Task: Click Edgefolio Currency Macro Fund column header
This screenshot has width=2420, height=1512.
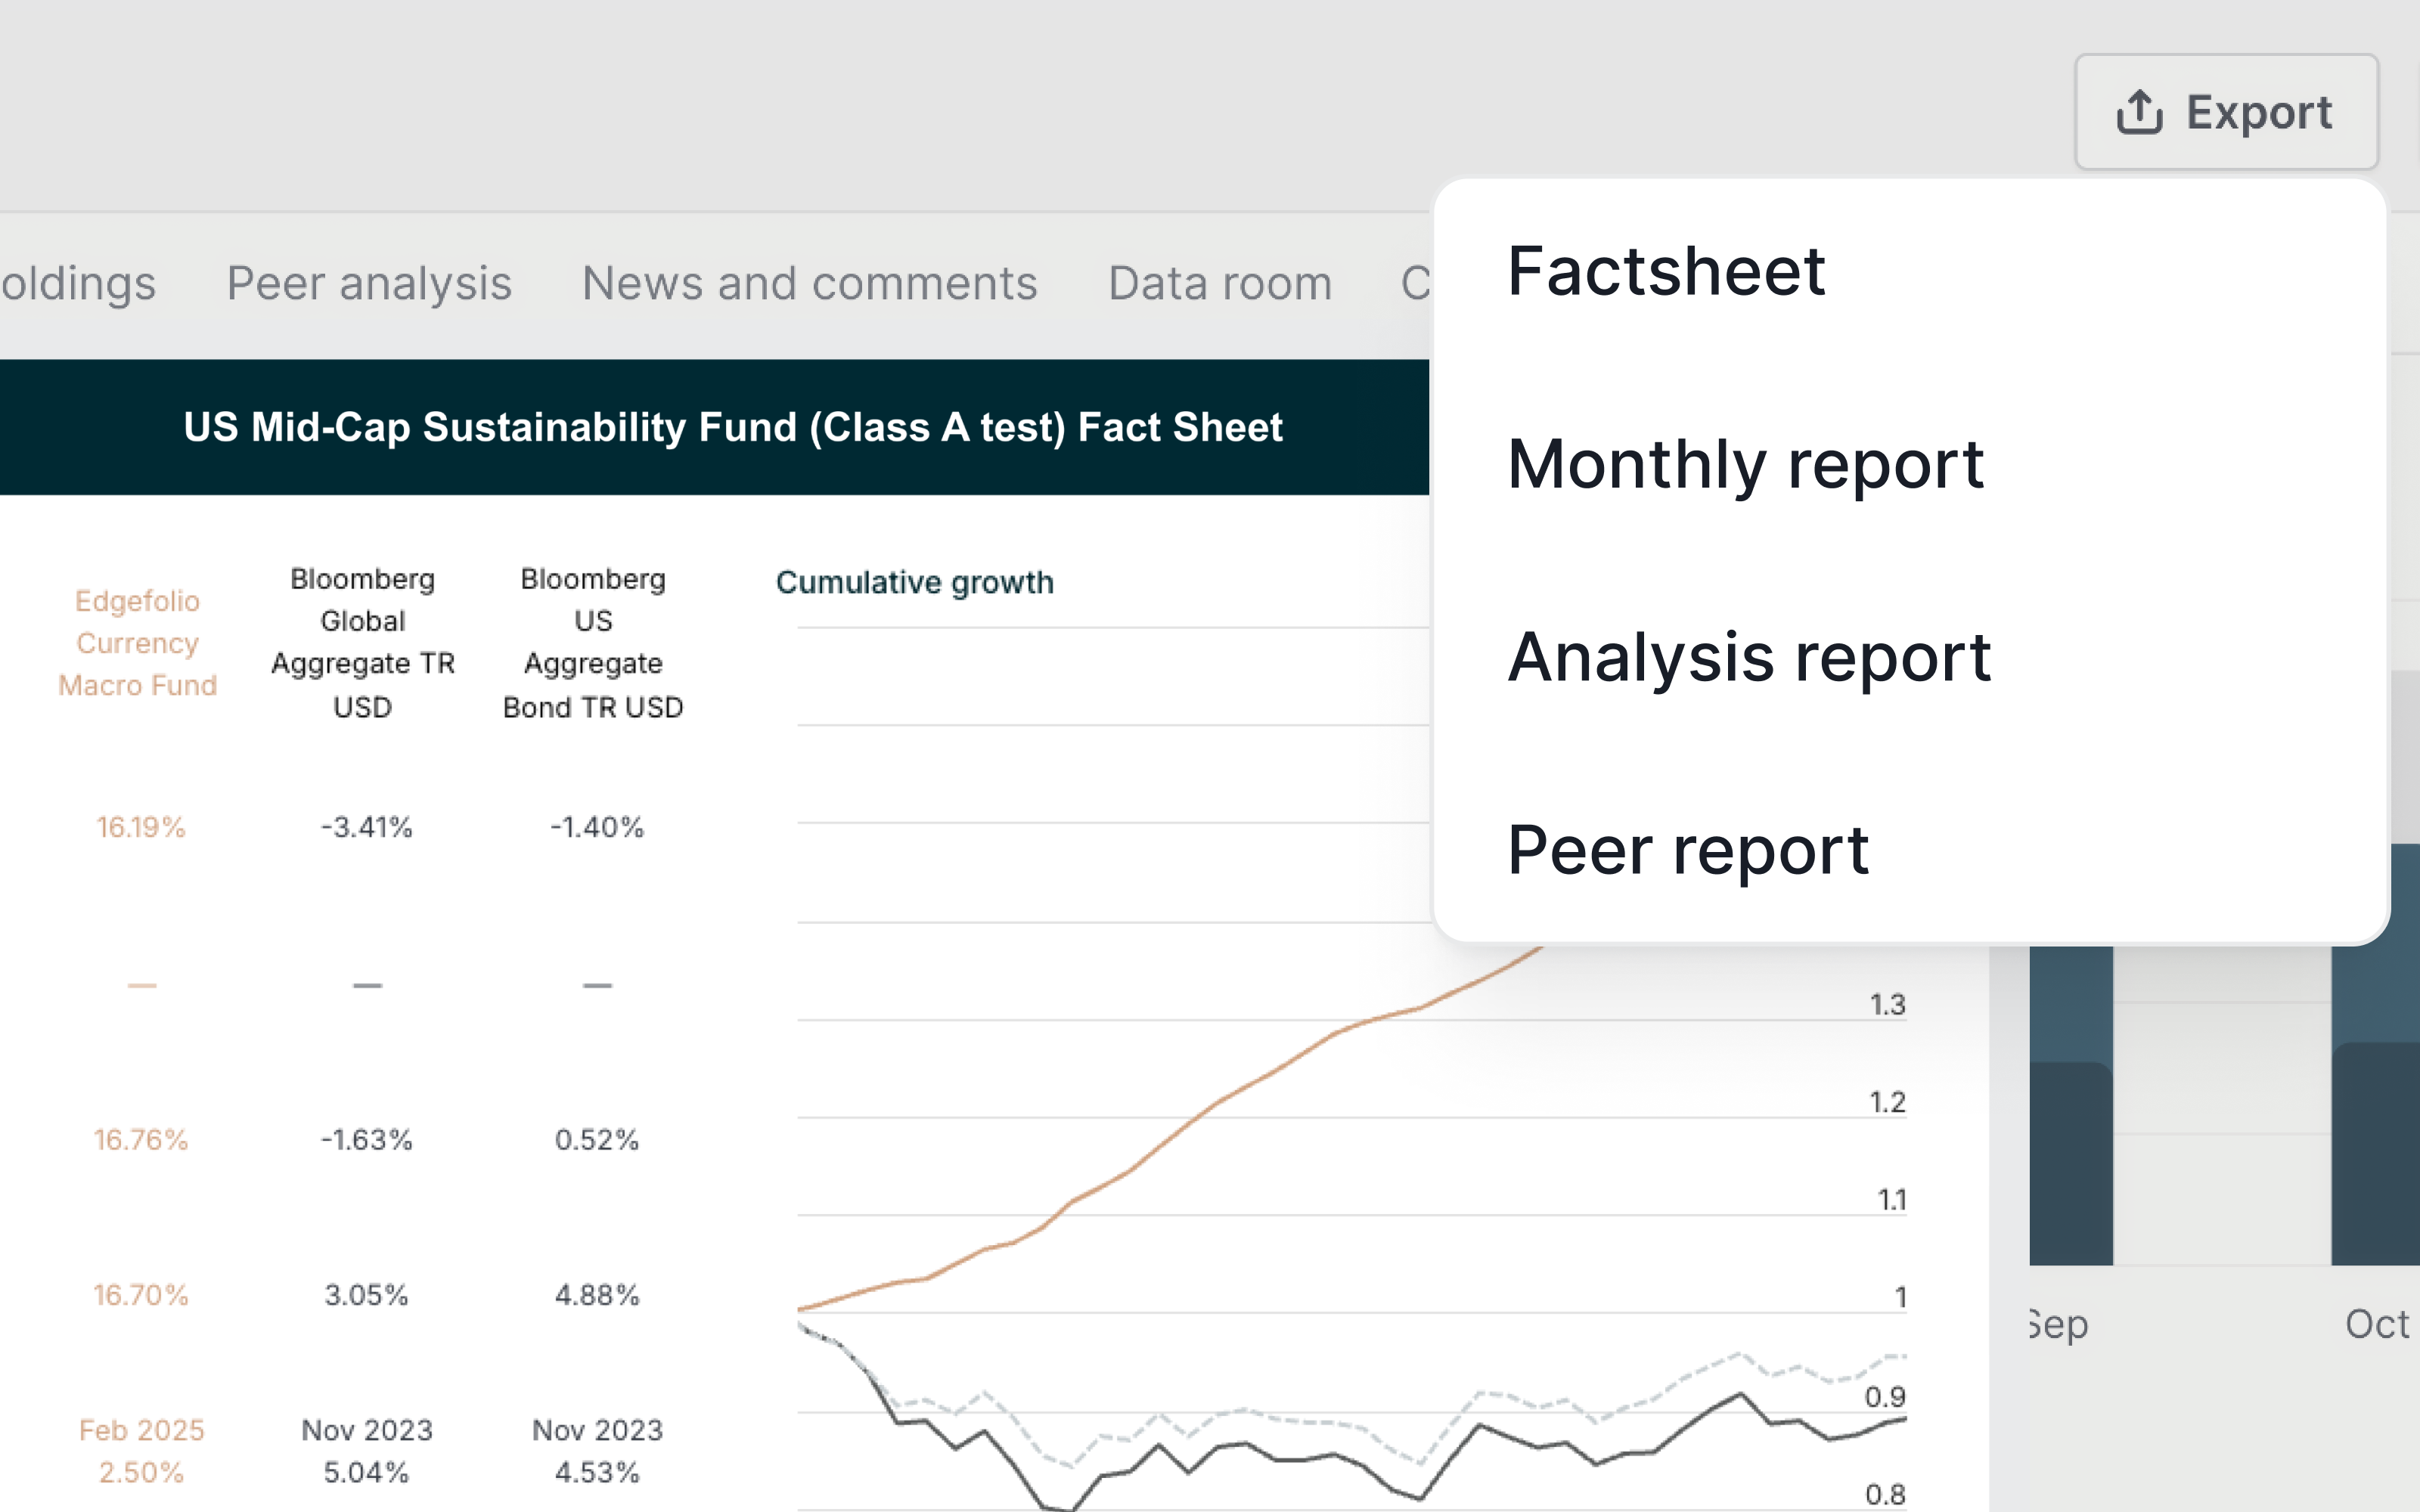Action: 138,643
